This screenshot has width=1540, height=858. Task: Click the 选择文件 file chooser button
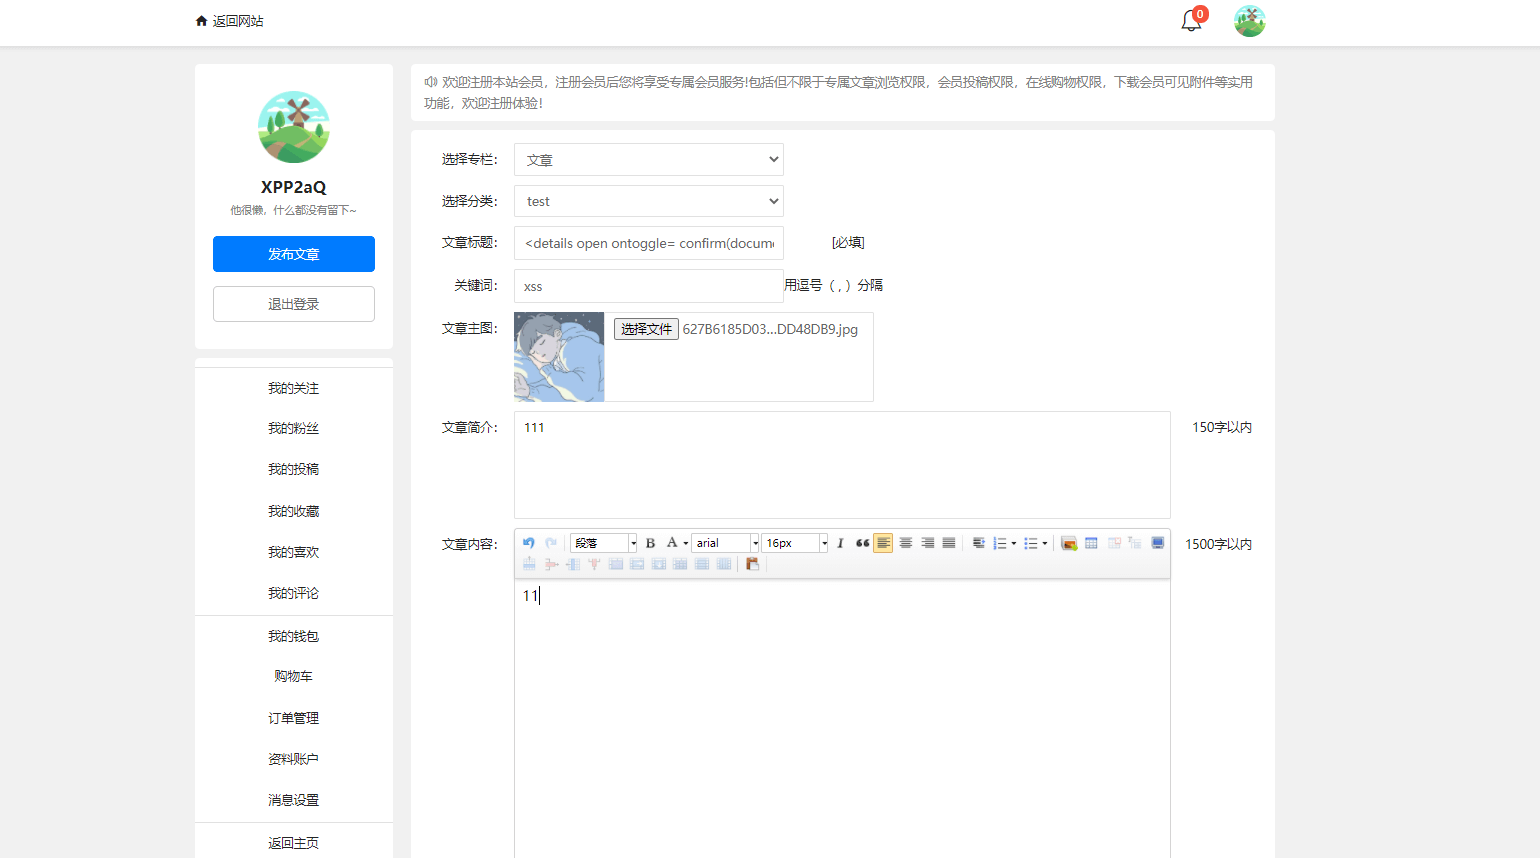[x=646, y=329]
